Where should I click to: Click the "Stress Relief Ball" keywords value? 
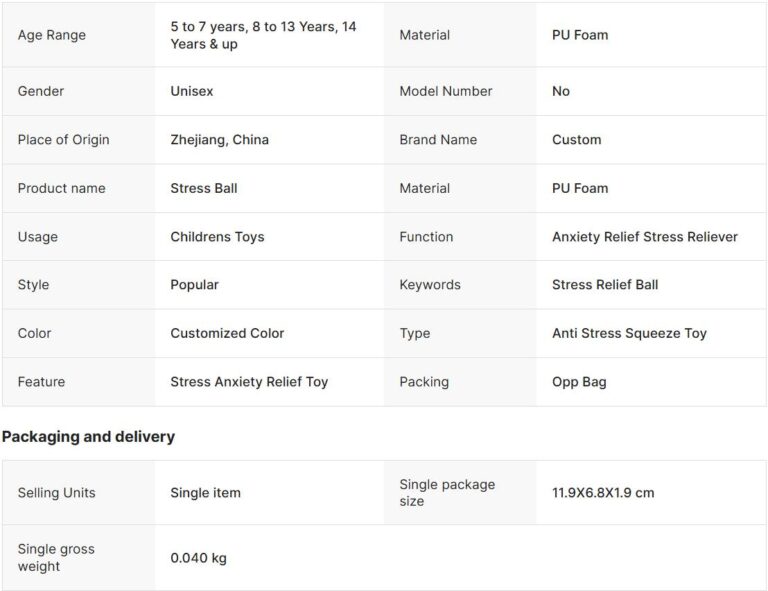(x=605, y=285)
